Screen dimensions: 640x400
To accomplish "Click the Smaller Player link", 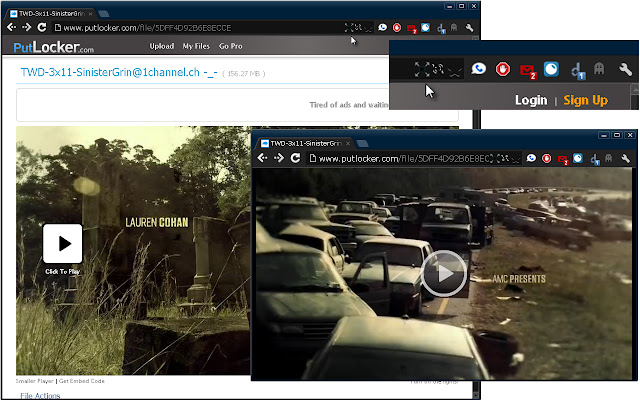I will 35,381.
